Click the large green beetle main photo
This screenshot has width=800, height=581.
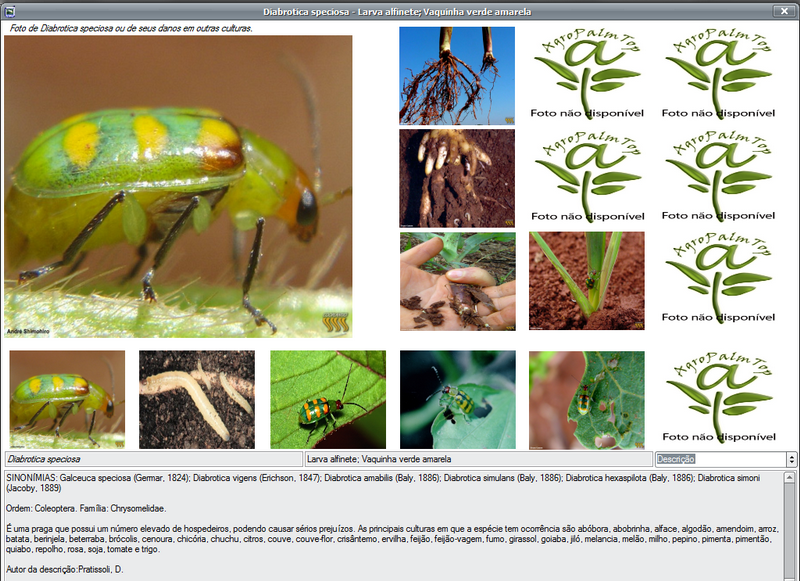(x=178, y=186)
